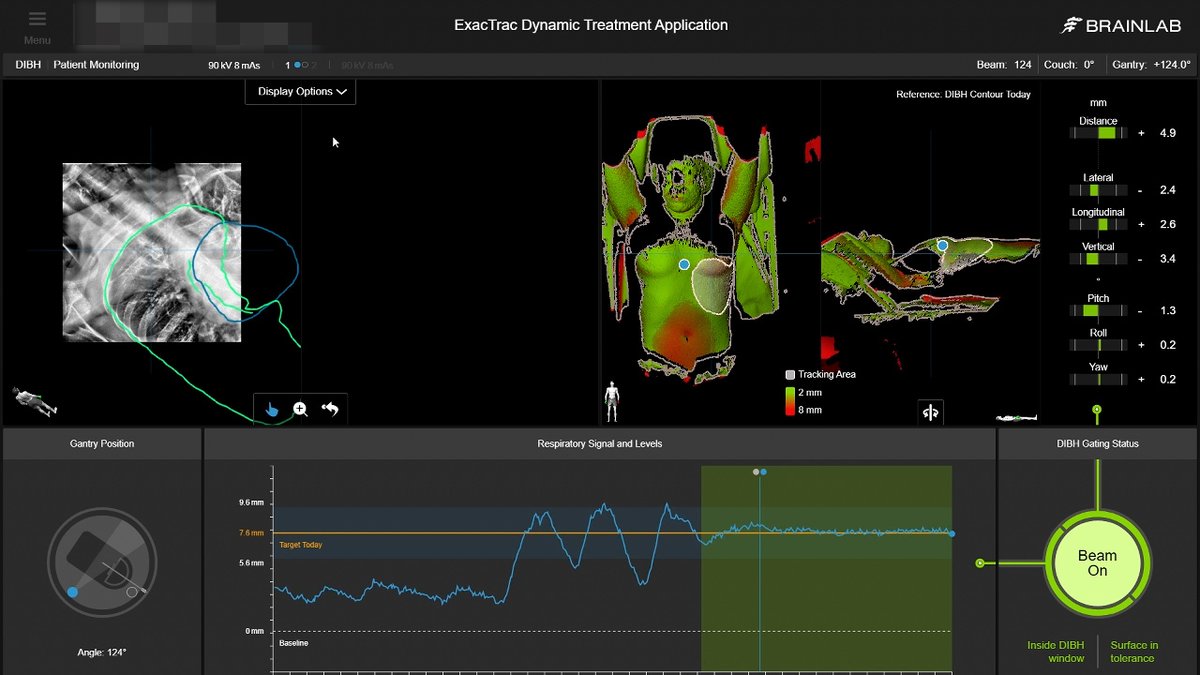Click the Distance value 4.9

point(1167,133)
